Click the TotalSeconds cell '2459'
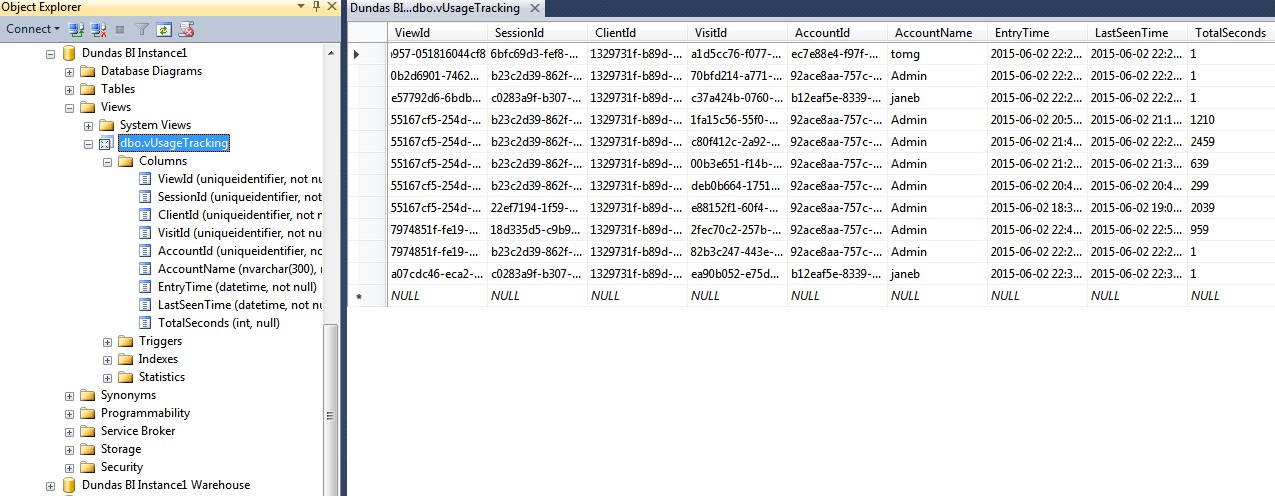Screen dimensions: 1275x496 [x=1231, y=142]
